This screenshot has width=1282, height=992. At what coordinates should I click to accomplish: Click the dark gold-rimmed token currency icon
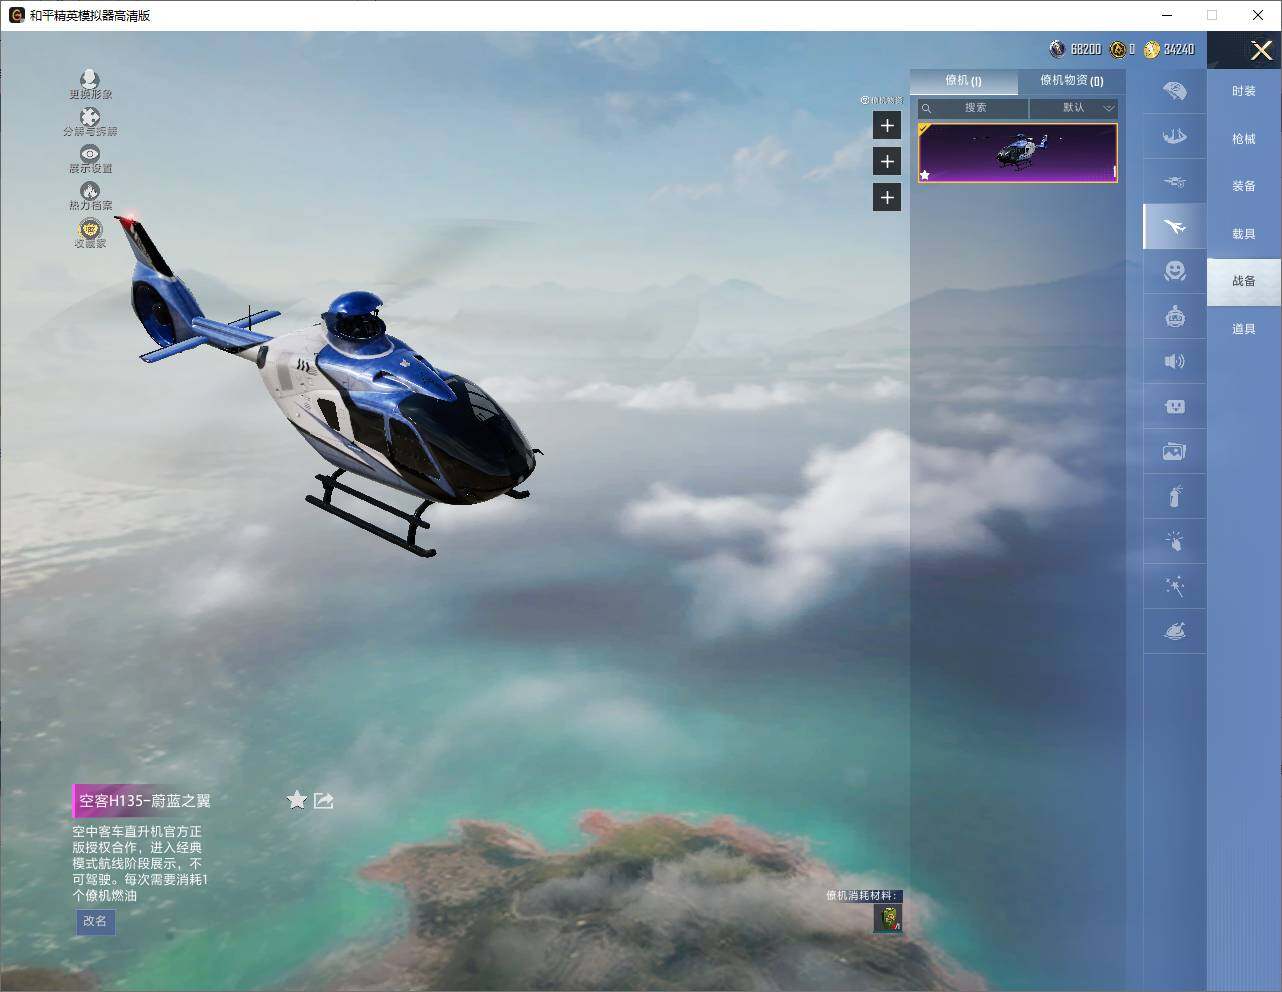coord(1118,49)
